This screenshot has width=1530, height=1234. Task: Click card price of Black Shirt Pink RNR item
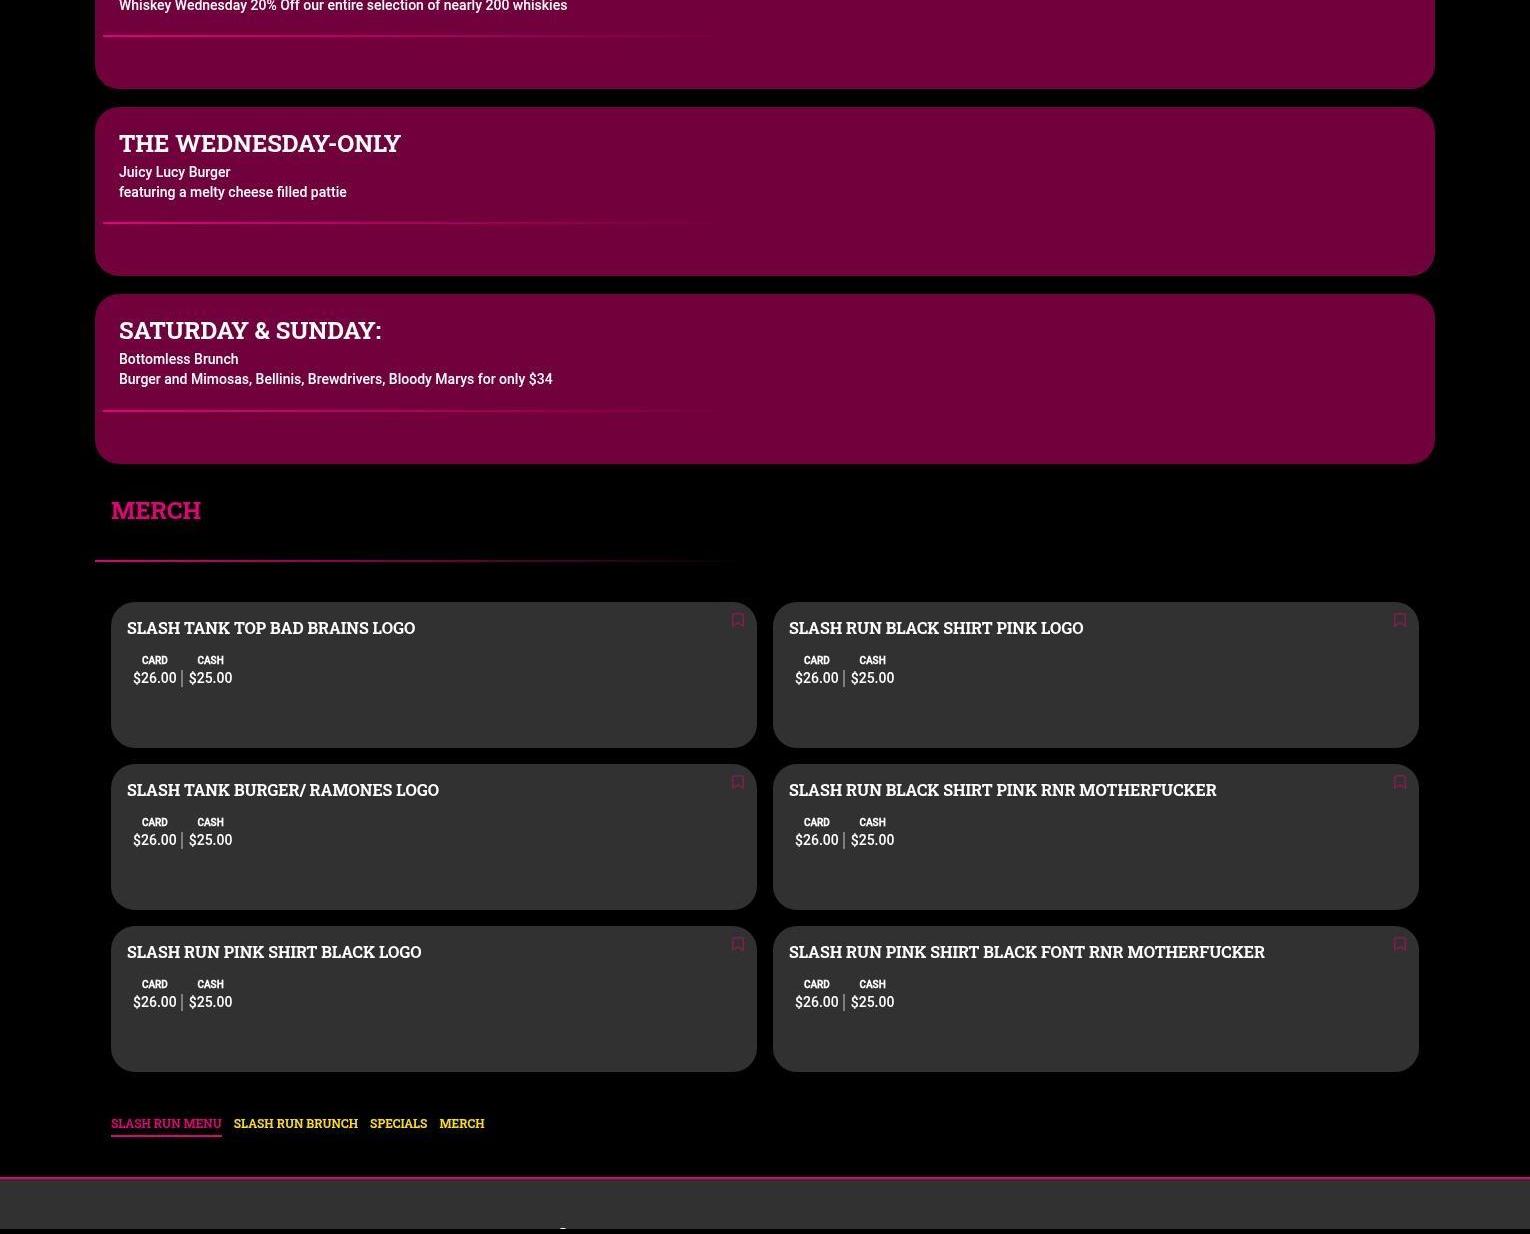817,840
